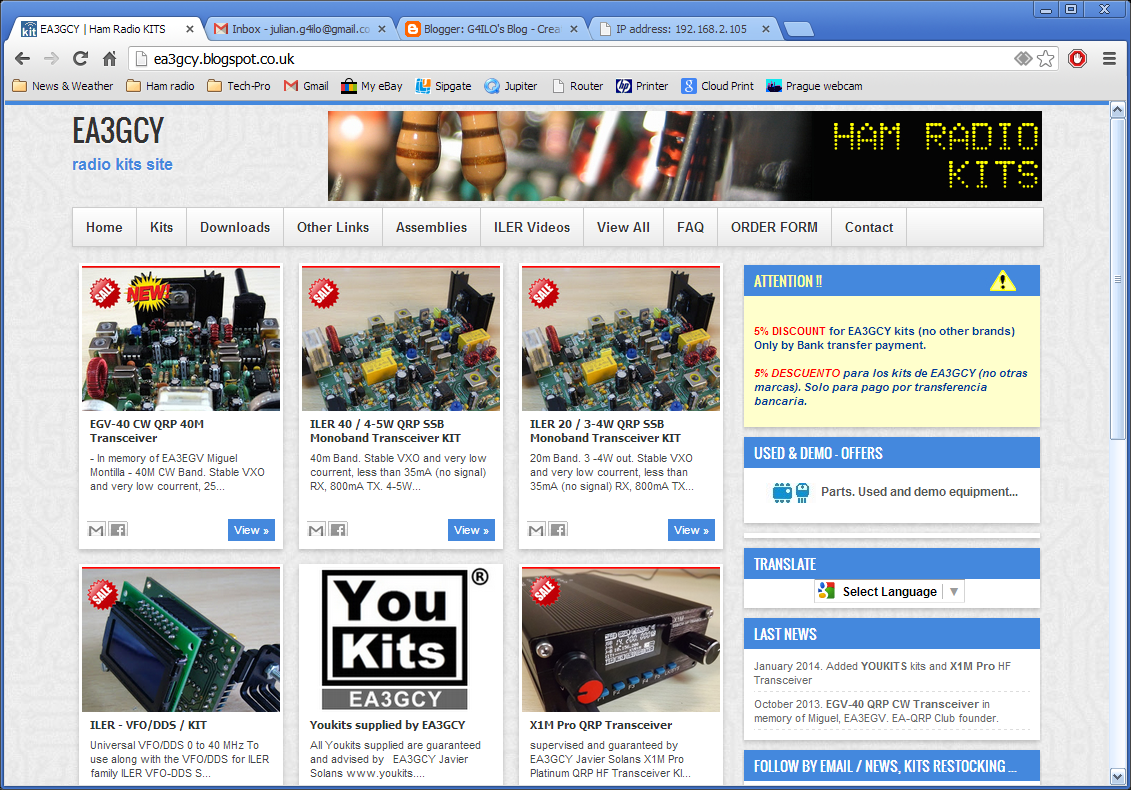Open the Gmail bookmark
Viewport: 1131px width, 790px height.
[306, 86]
